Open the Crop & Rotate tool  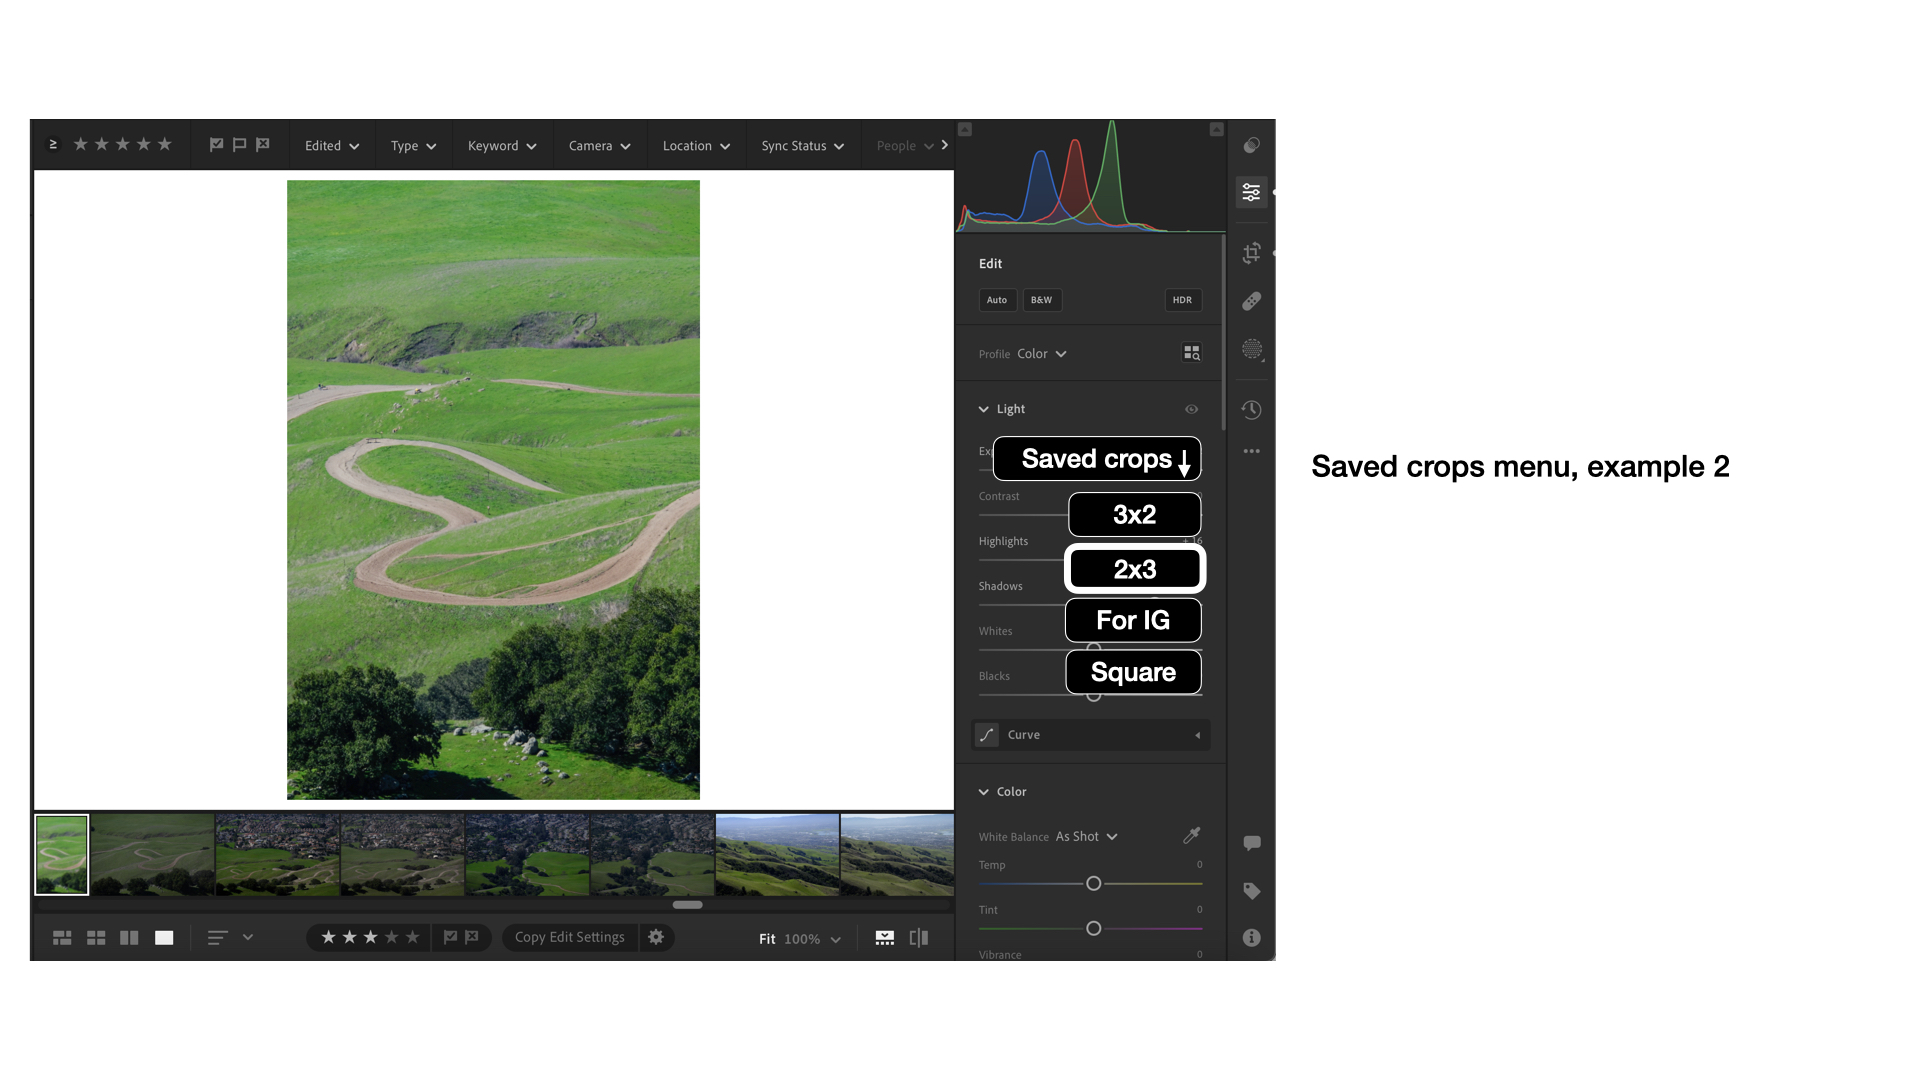[x=1251, y=253]
